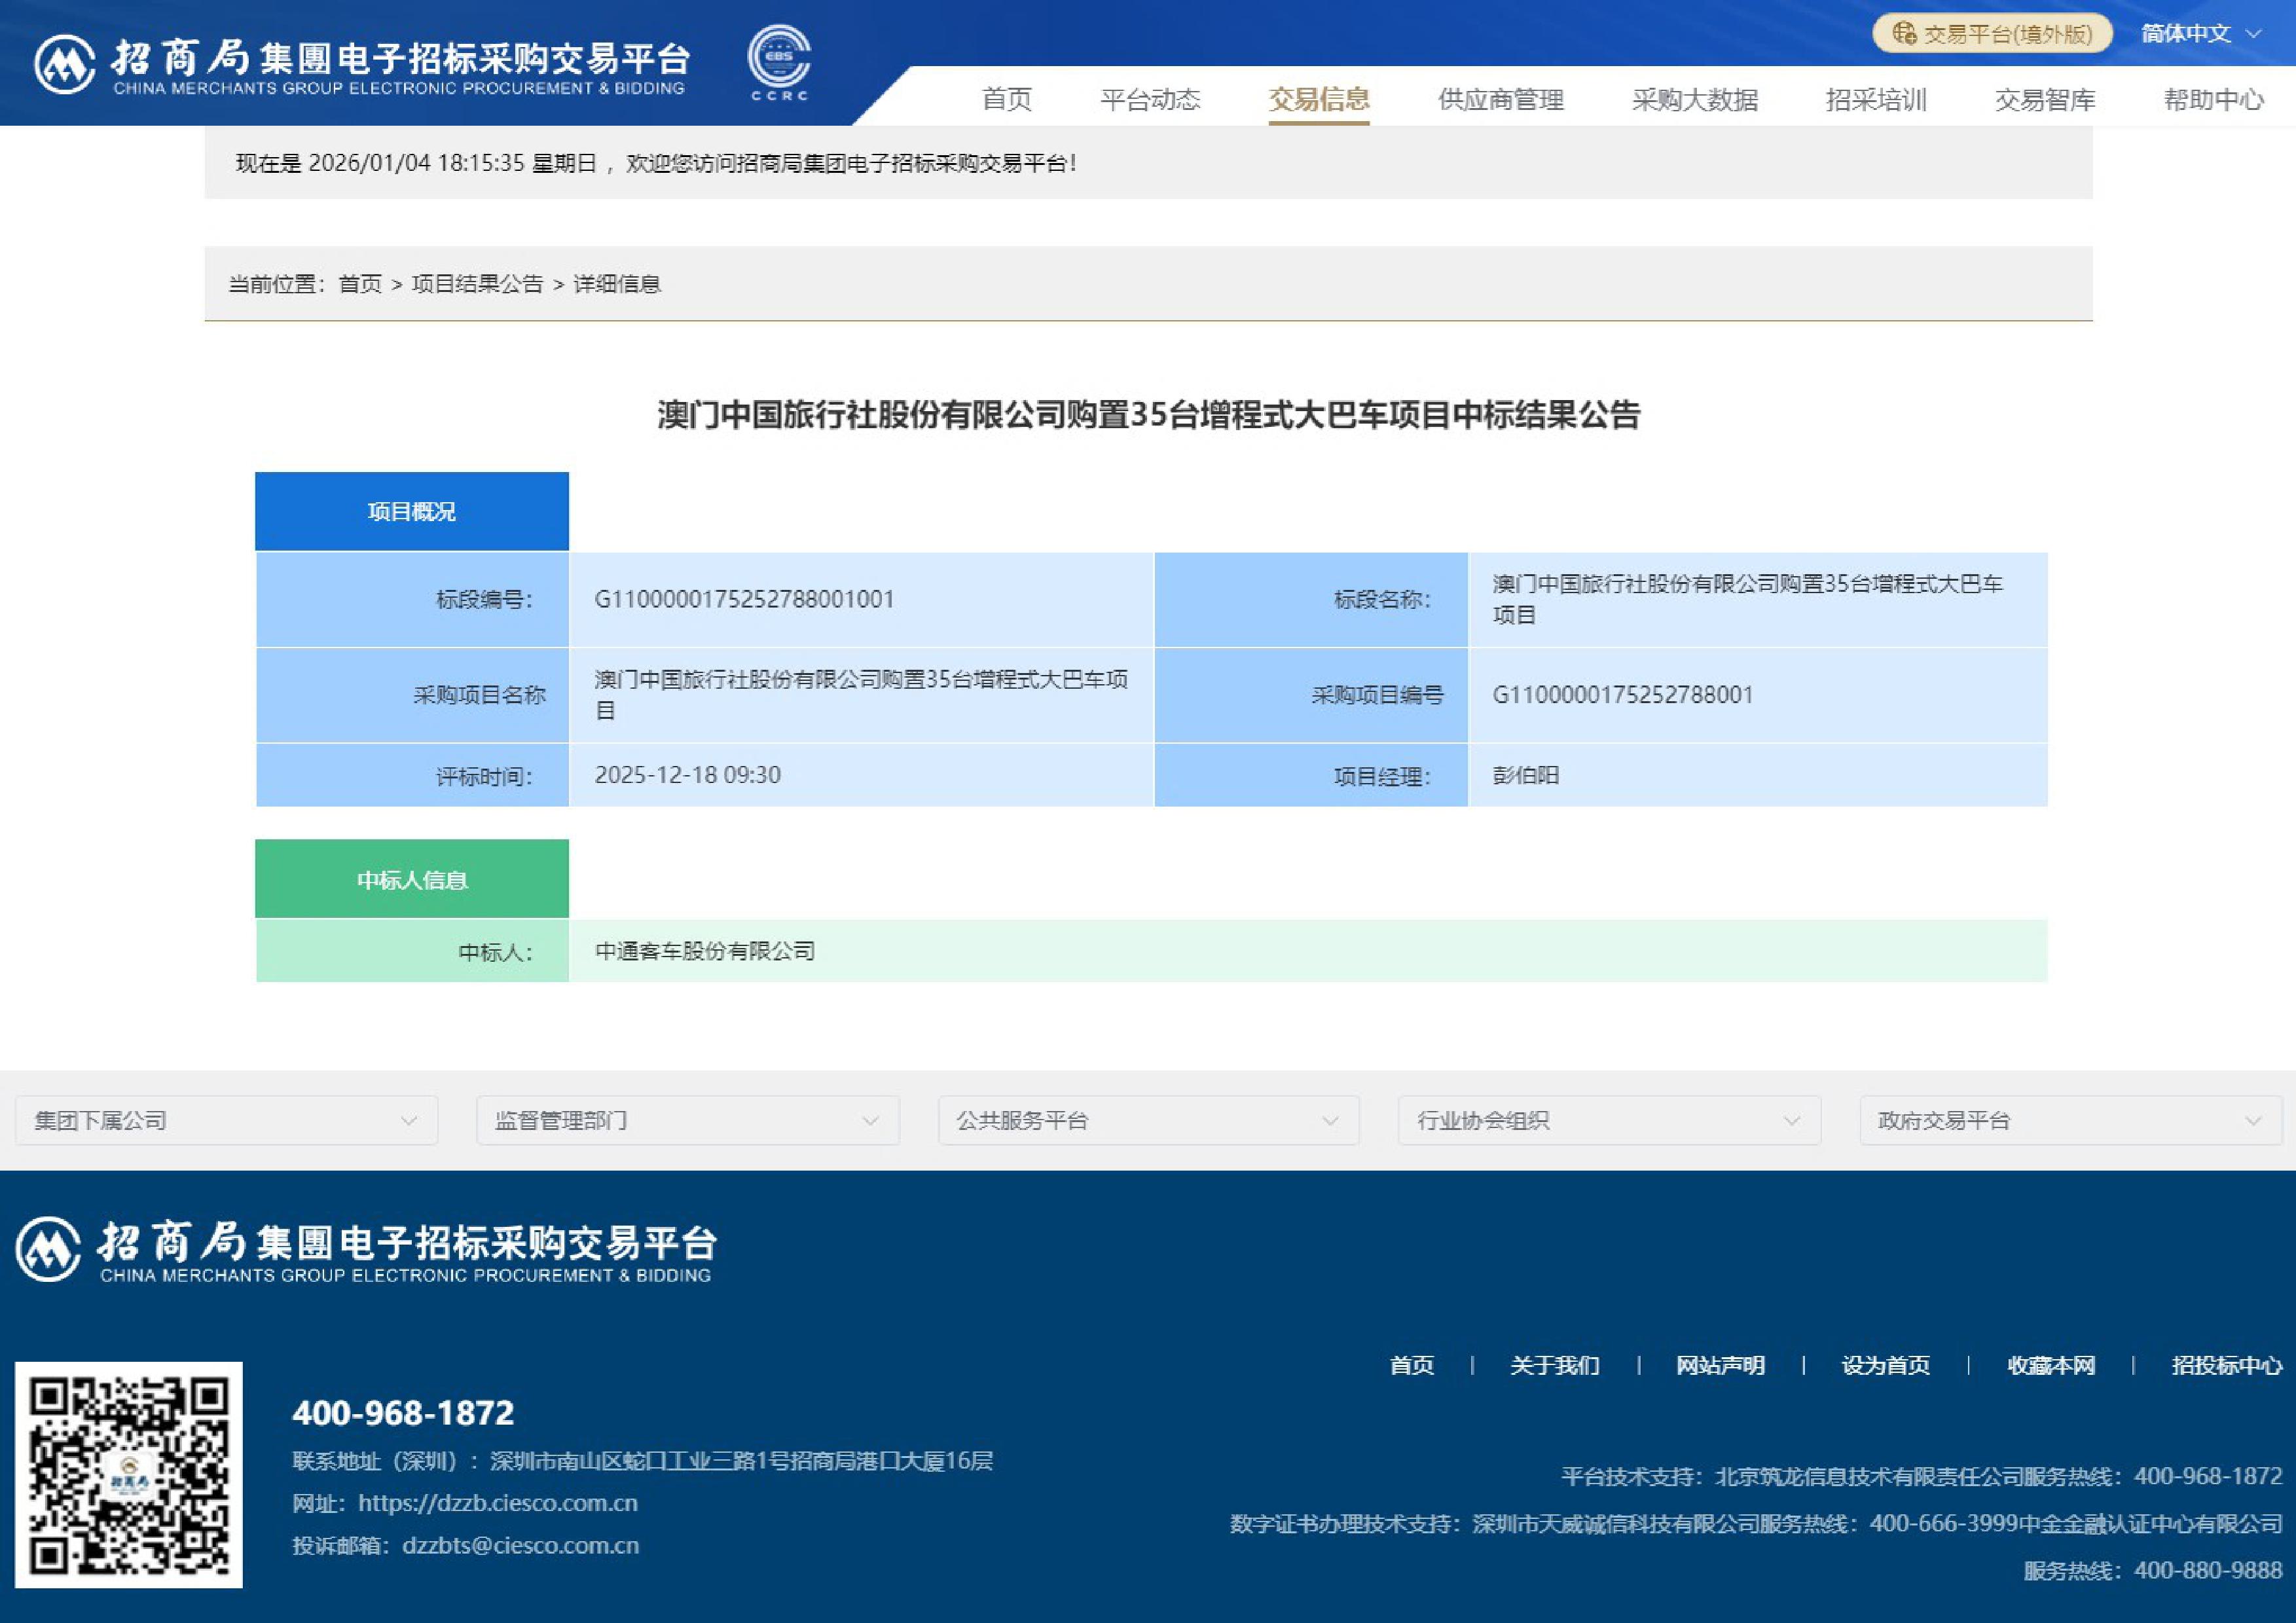Select 采购大数据 menu item
Image resolution: width=2296 pixels, height=1623 pixels.
pos(1694,100)
